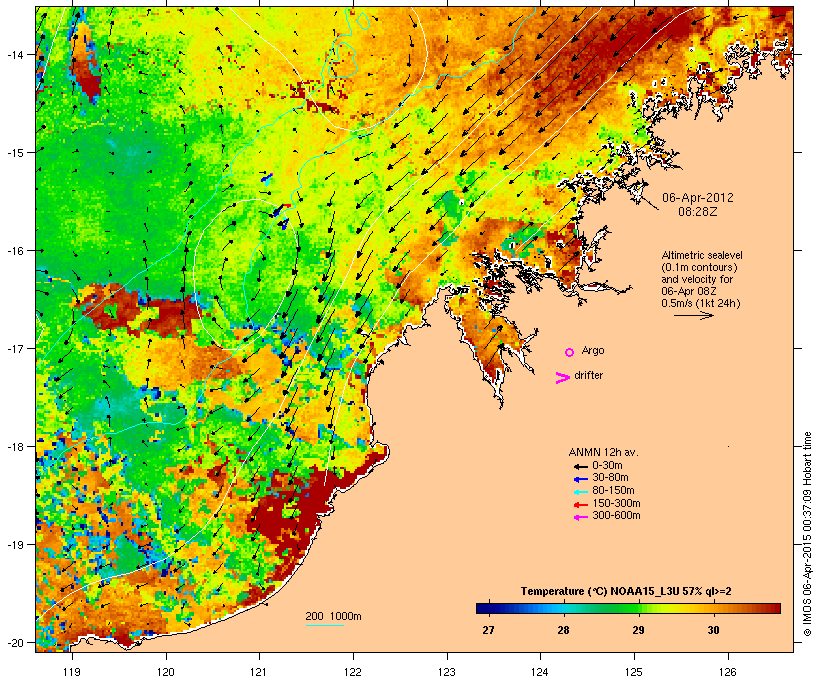Image resolution: width=820 pixels, height=680 pixels.
Task: Click longitude axis label 119
Action: (72, 672)
